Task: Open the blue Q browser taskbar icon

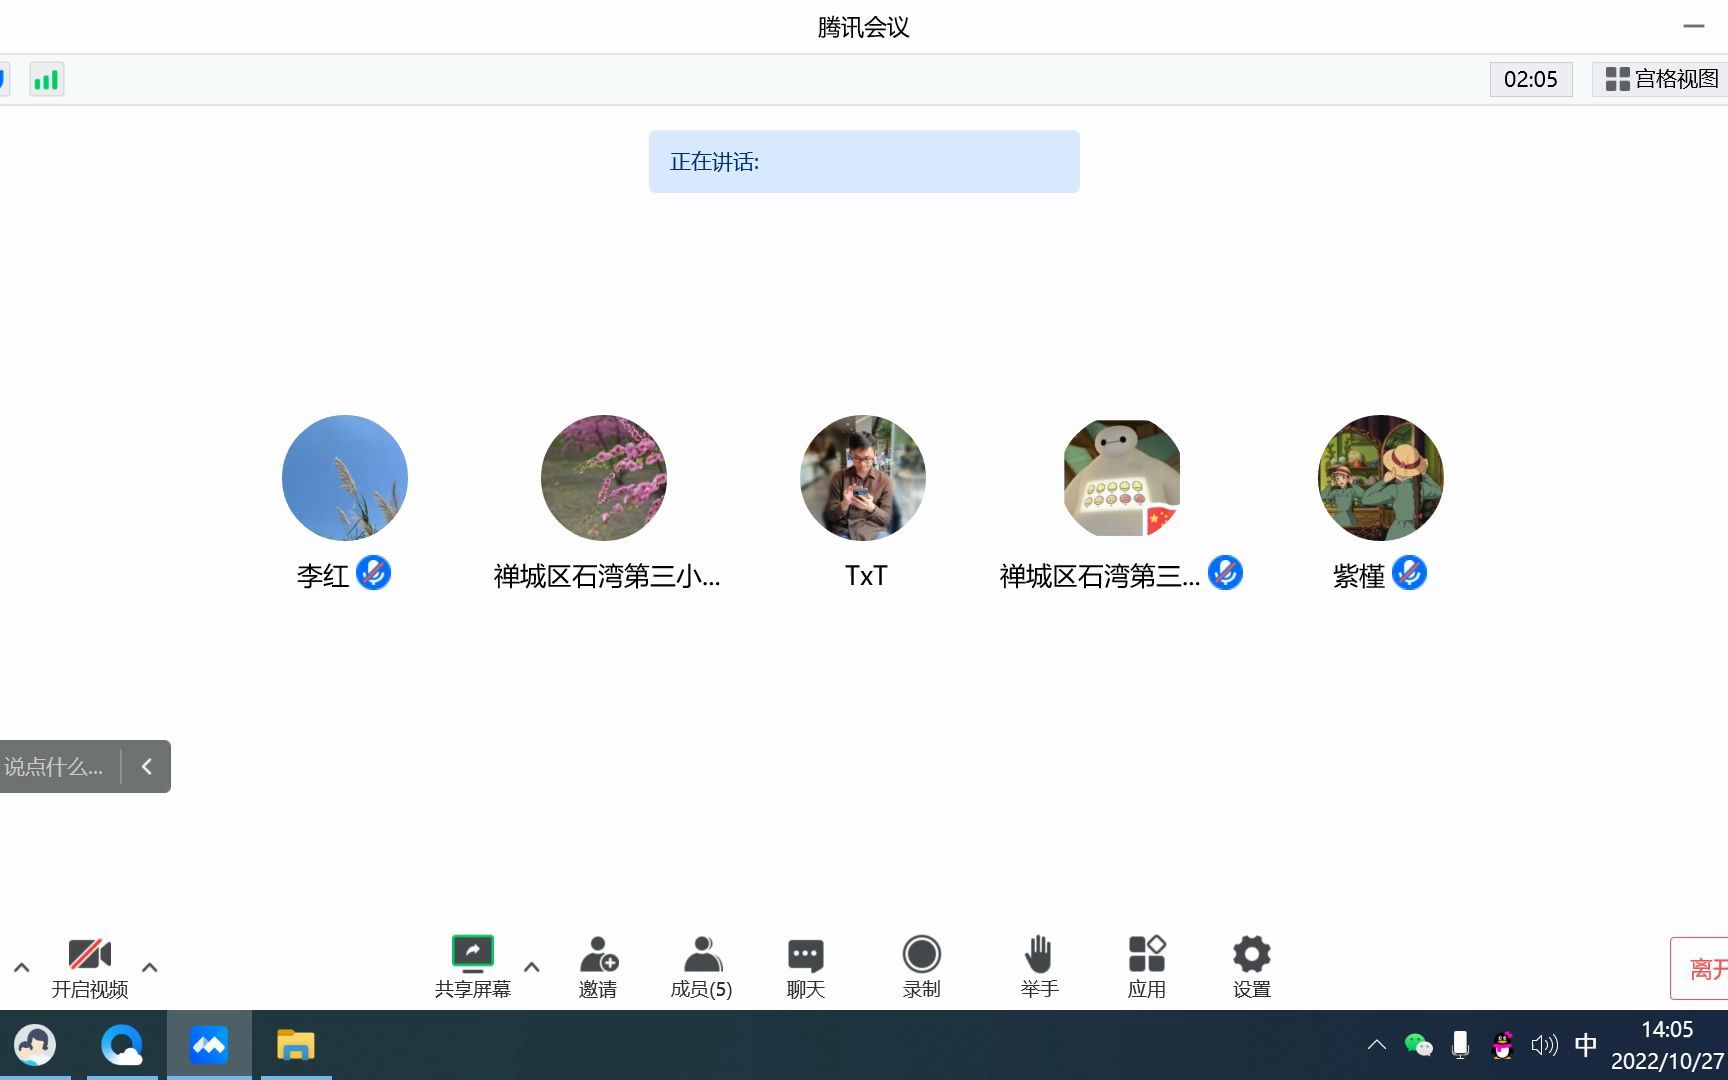Action: (122, 1046)
